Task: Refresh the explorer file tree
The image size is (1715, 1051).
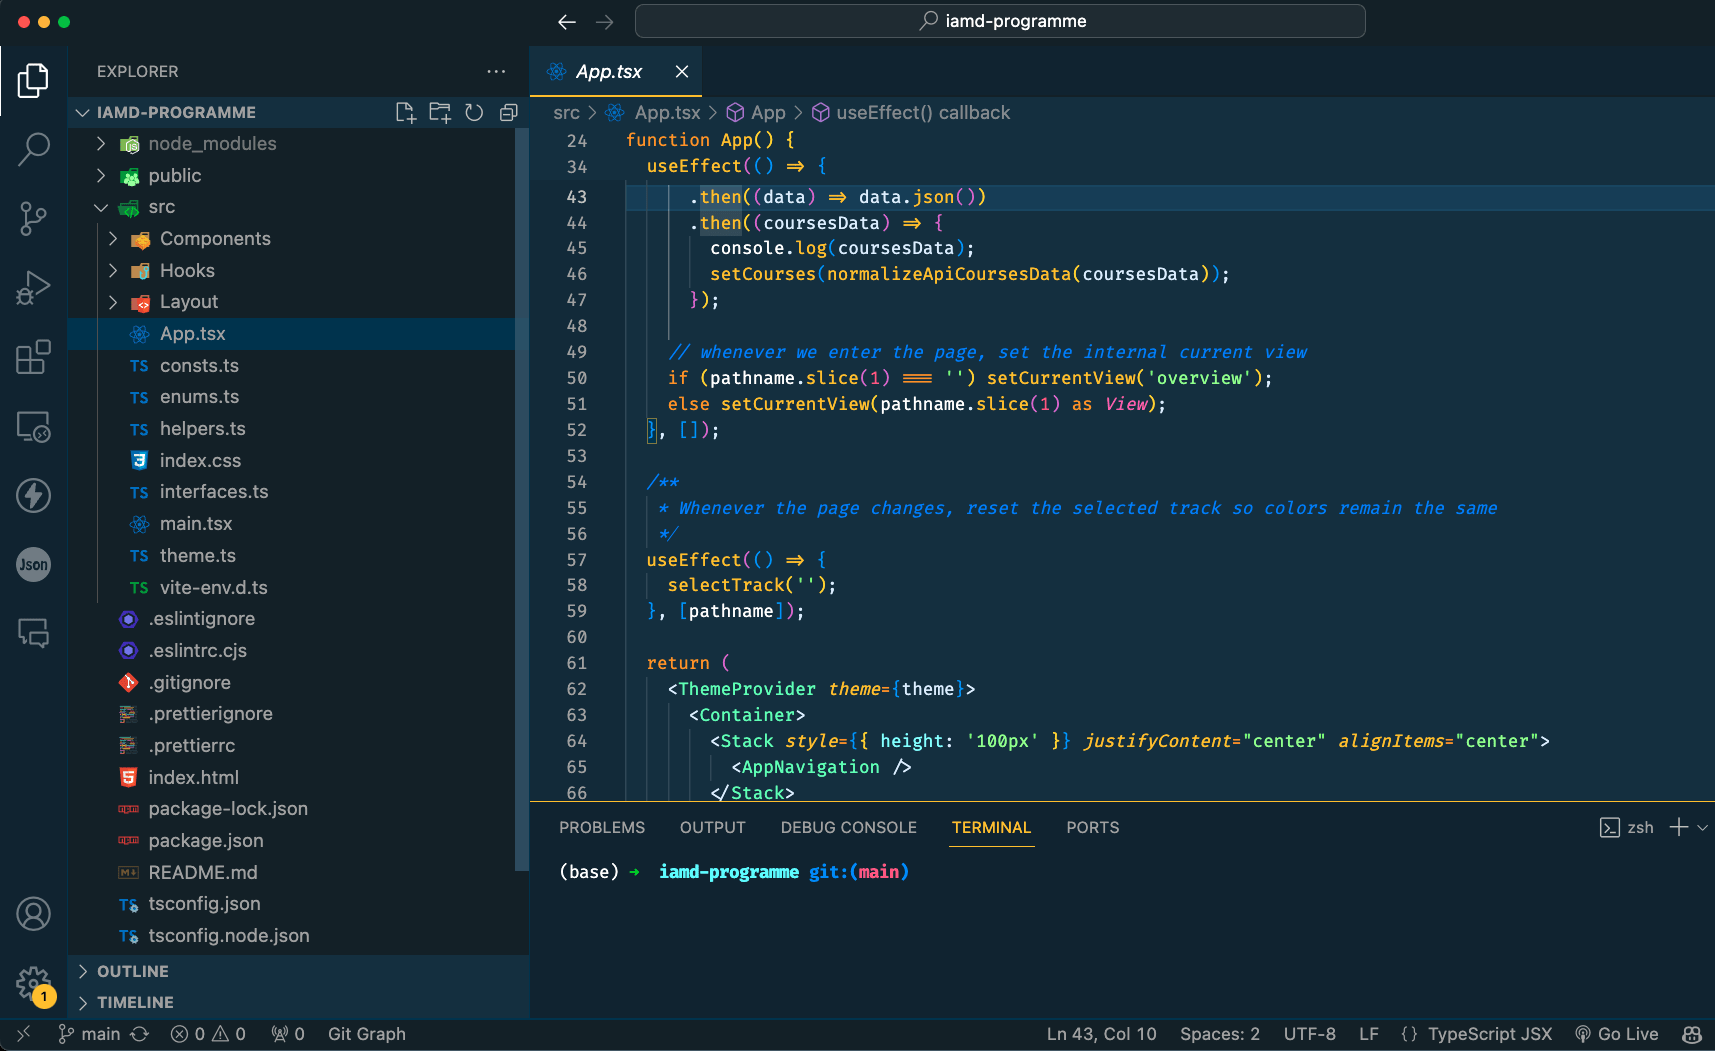Action: (474, 113)
